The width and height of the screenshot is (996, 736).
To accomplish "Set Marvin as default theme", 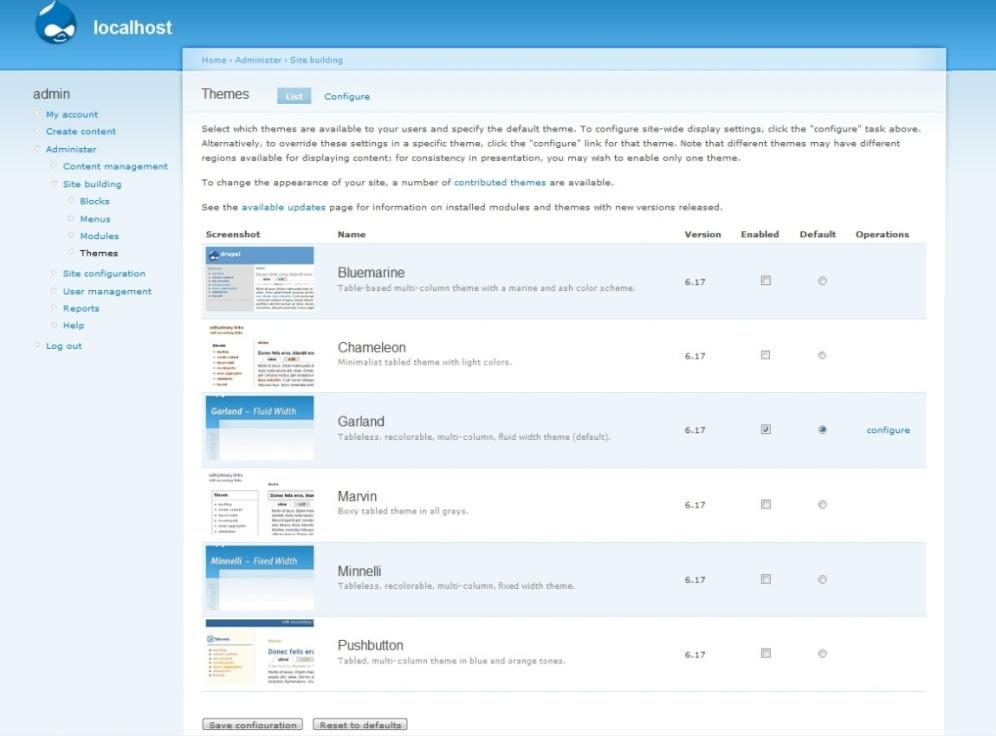I will (x=822, y=504).
